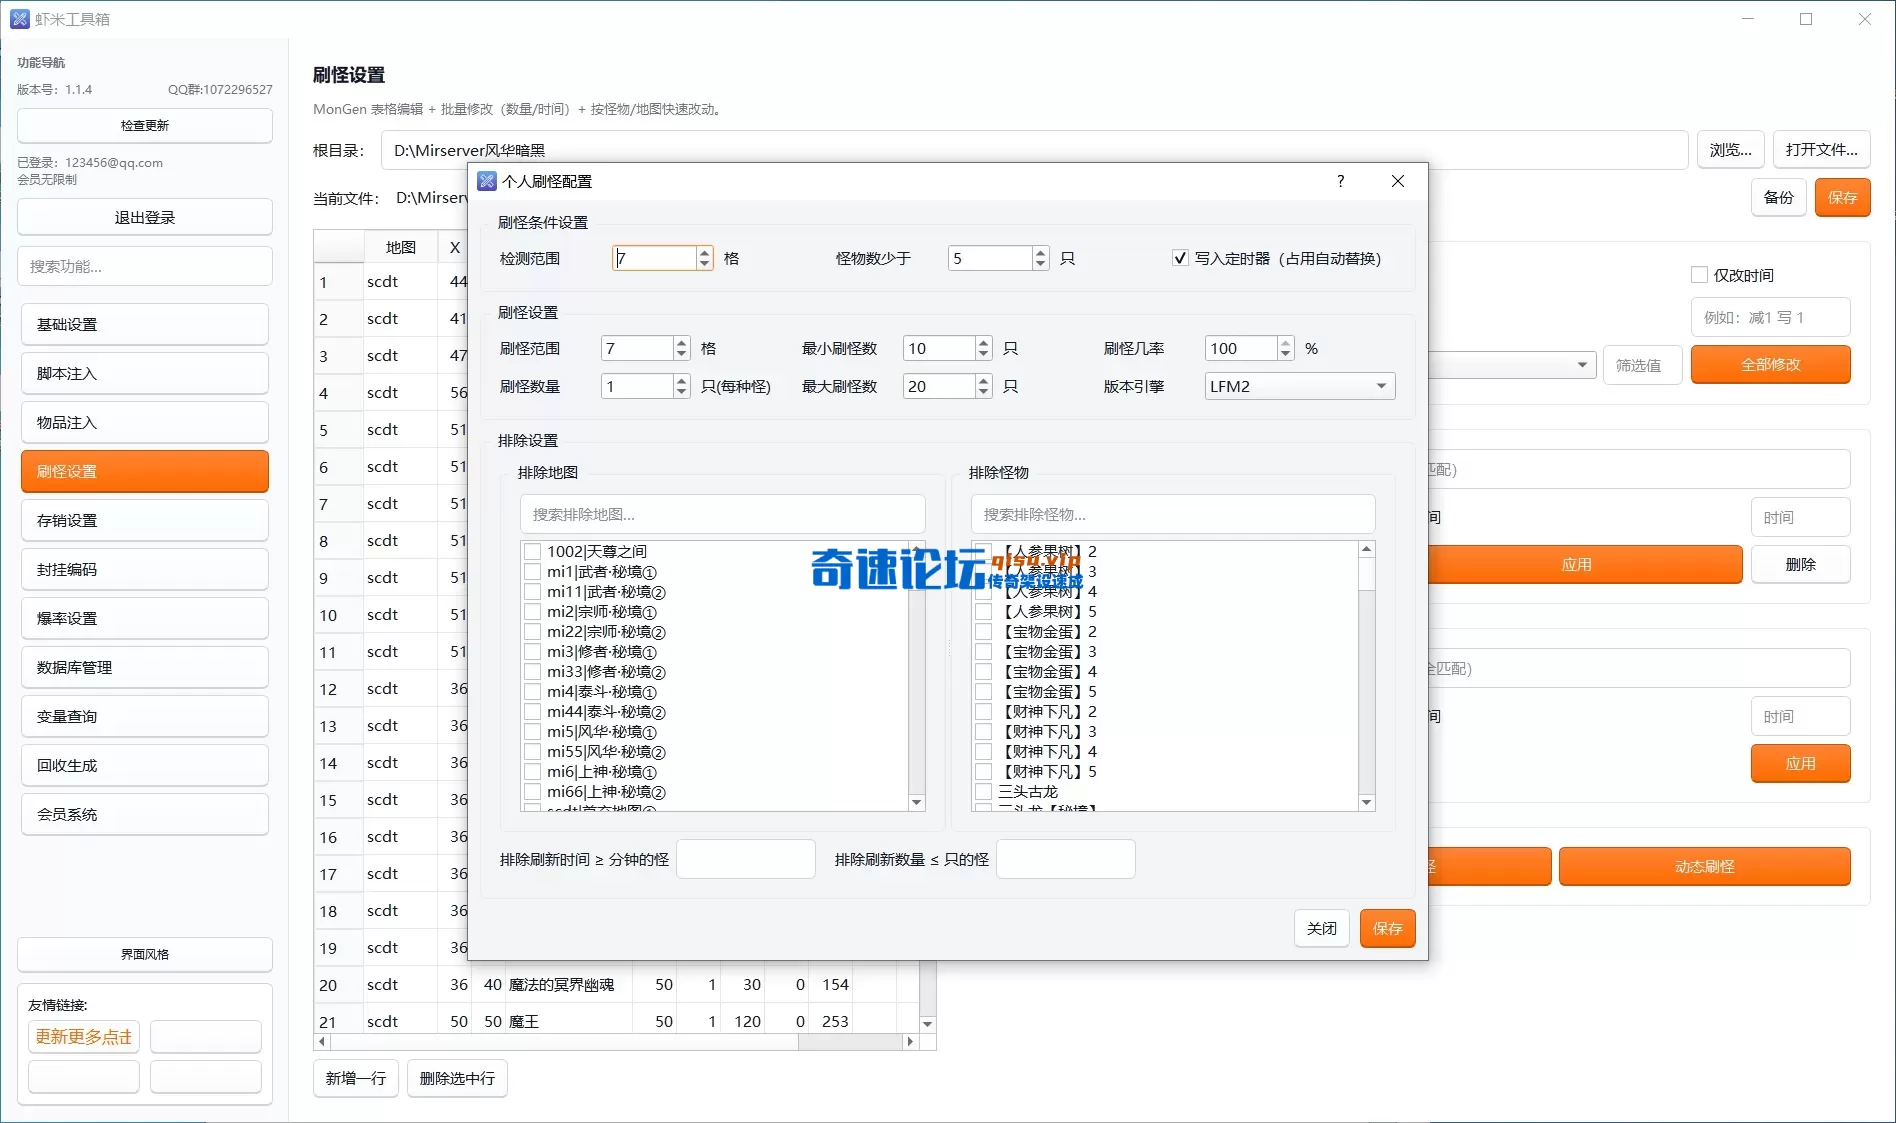Click 全部修改 orange button

click(x=1769, y=364)
